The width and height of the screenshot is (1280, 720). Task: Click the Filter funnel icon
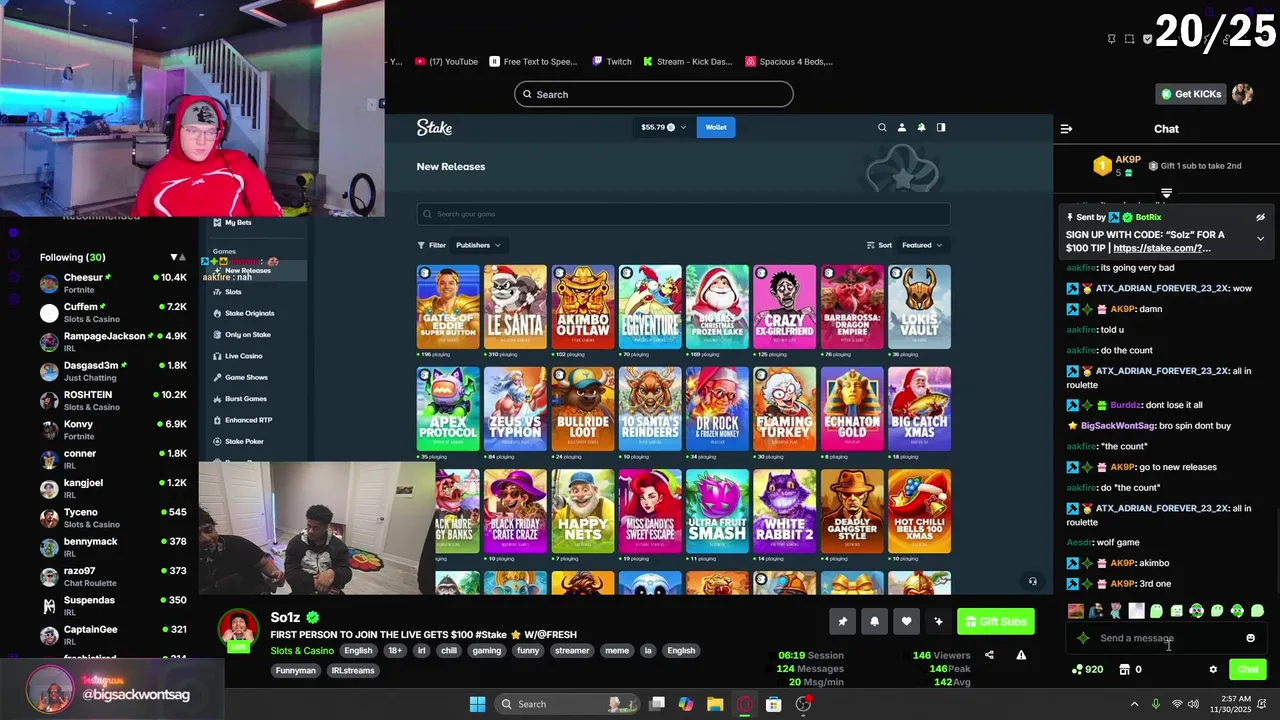(421, 245)
